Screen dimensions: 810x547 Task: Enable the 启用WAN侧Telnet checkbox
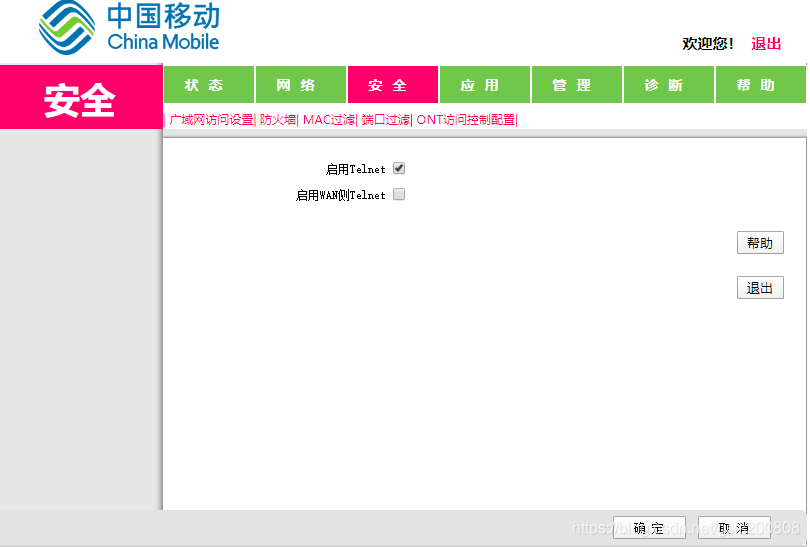pyautogui.click(x=399, y=194)
